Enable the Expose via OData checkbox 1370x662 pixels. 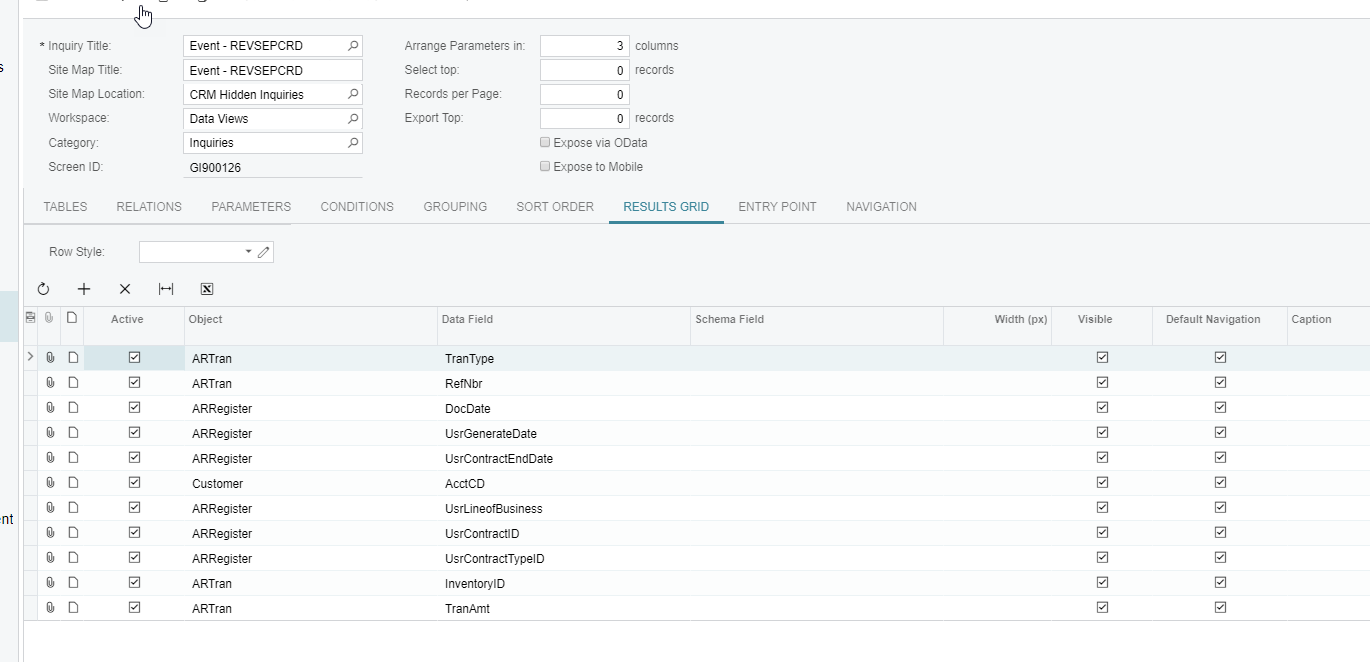[x=545, y=143]
